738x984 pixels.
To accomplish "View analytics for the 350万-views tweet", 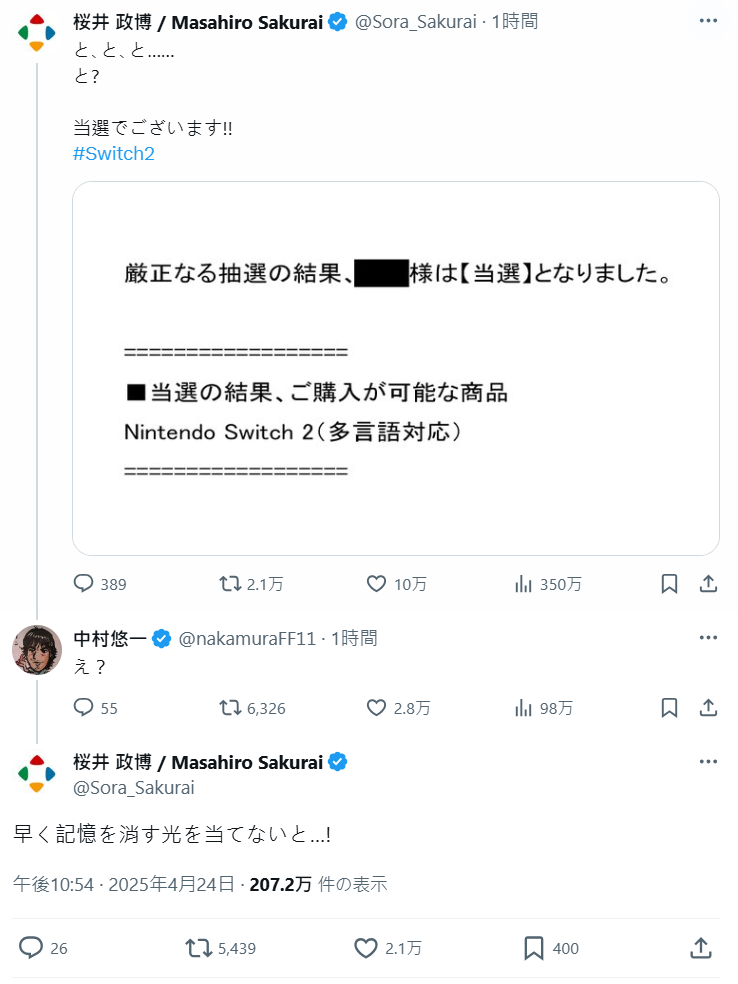I will (x=522, y=584).
